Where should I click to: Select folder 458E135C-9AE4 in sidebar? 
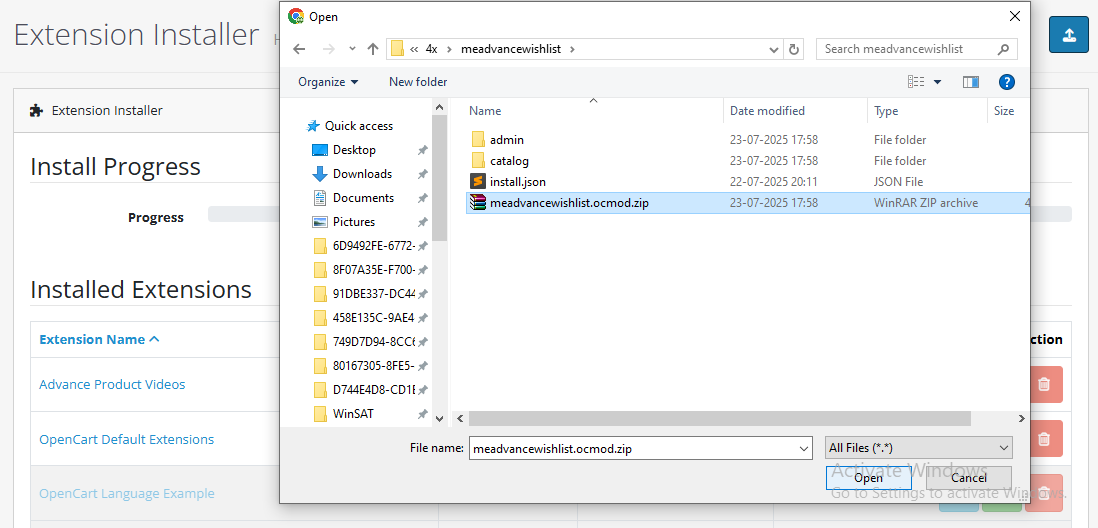374,317
